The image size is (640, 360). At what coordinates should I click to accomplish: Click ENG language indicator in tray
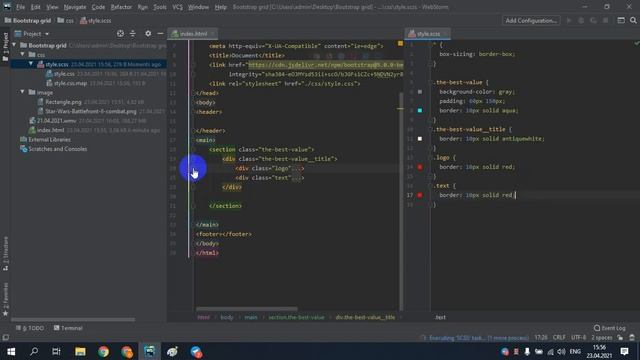[x=575, y=351]
